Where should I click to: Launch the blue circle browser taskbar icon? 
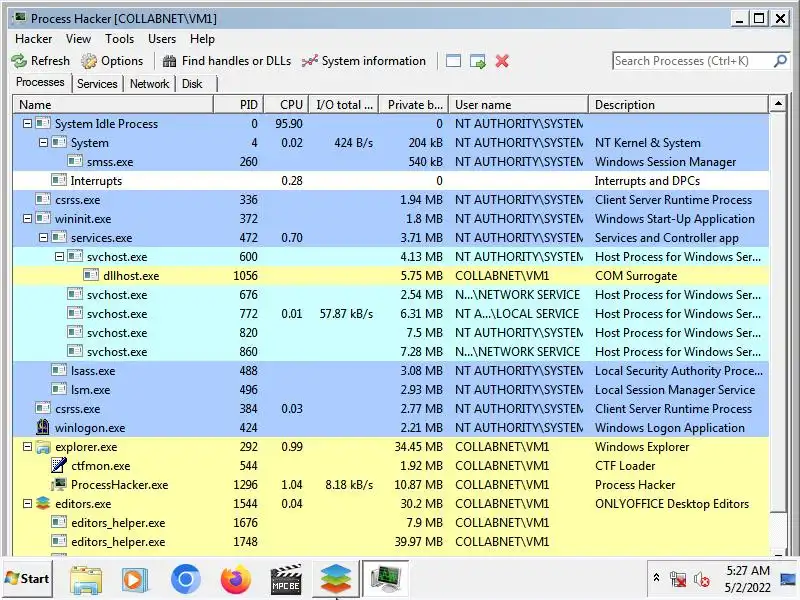(185, 579)
